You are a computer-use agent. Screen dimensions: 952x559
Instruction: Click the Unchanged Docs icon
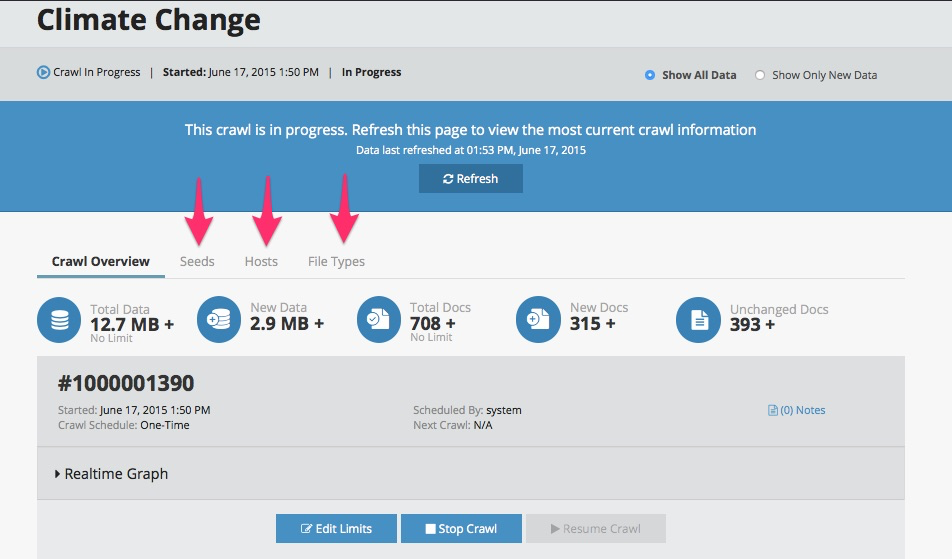click(698, 320)
